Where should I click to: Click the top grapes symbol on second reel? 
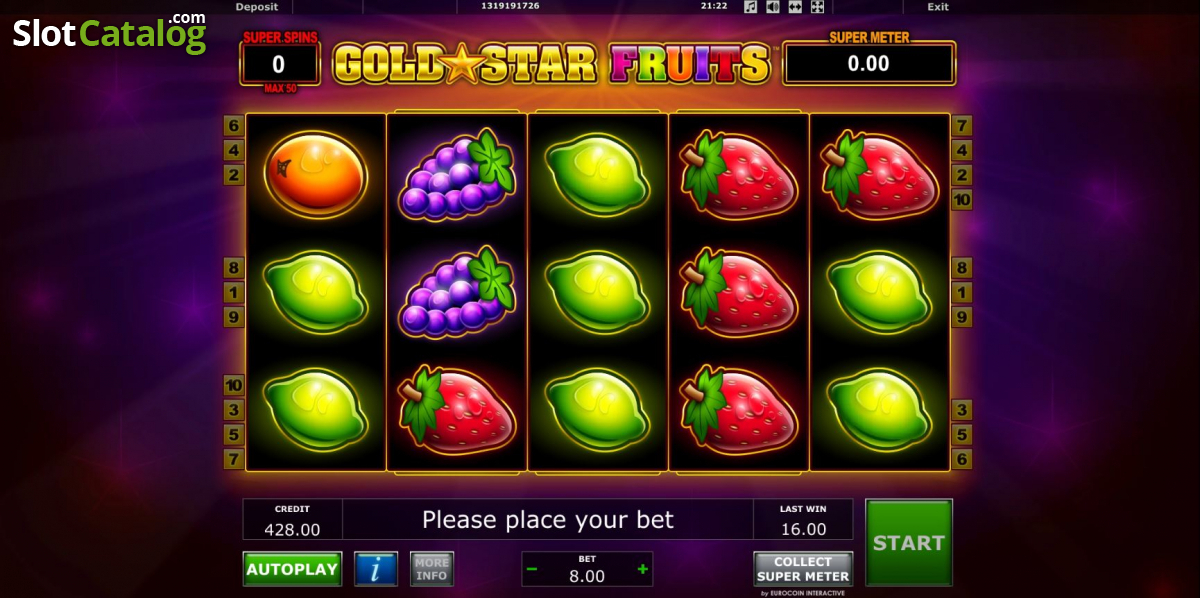tap(457, 174)
